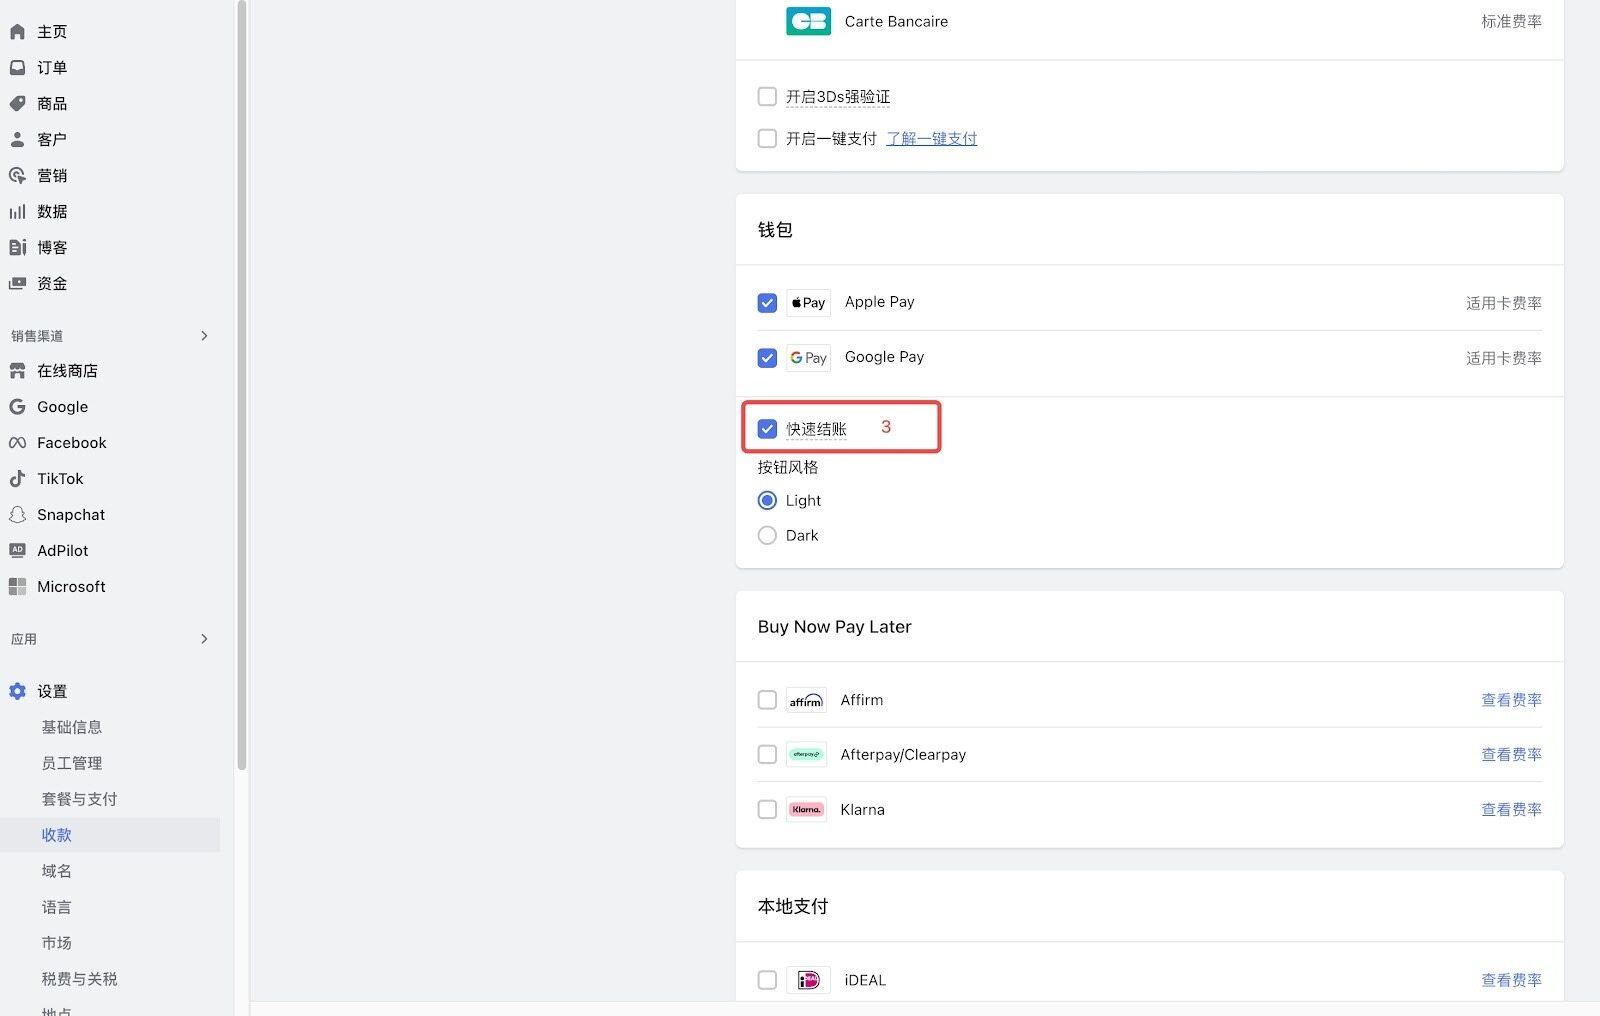Expand the 销售渠道 section chevron
Image resolution: width=1600 pixels, height=1016 pixels.
[204, 336]
